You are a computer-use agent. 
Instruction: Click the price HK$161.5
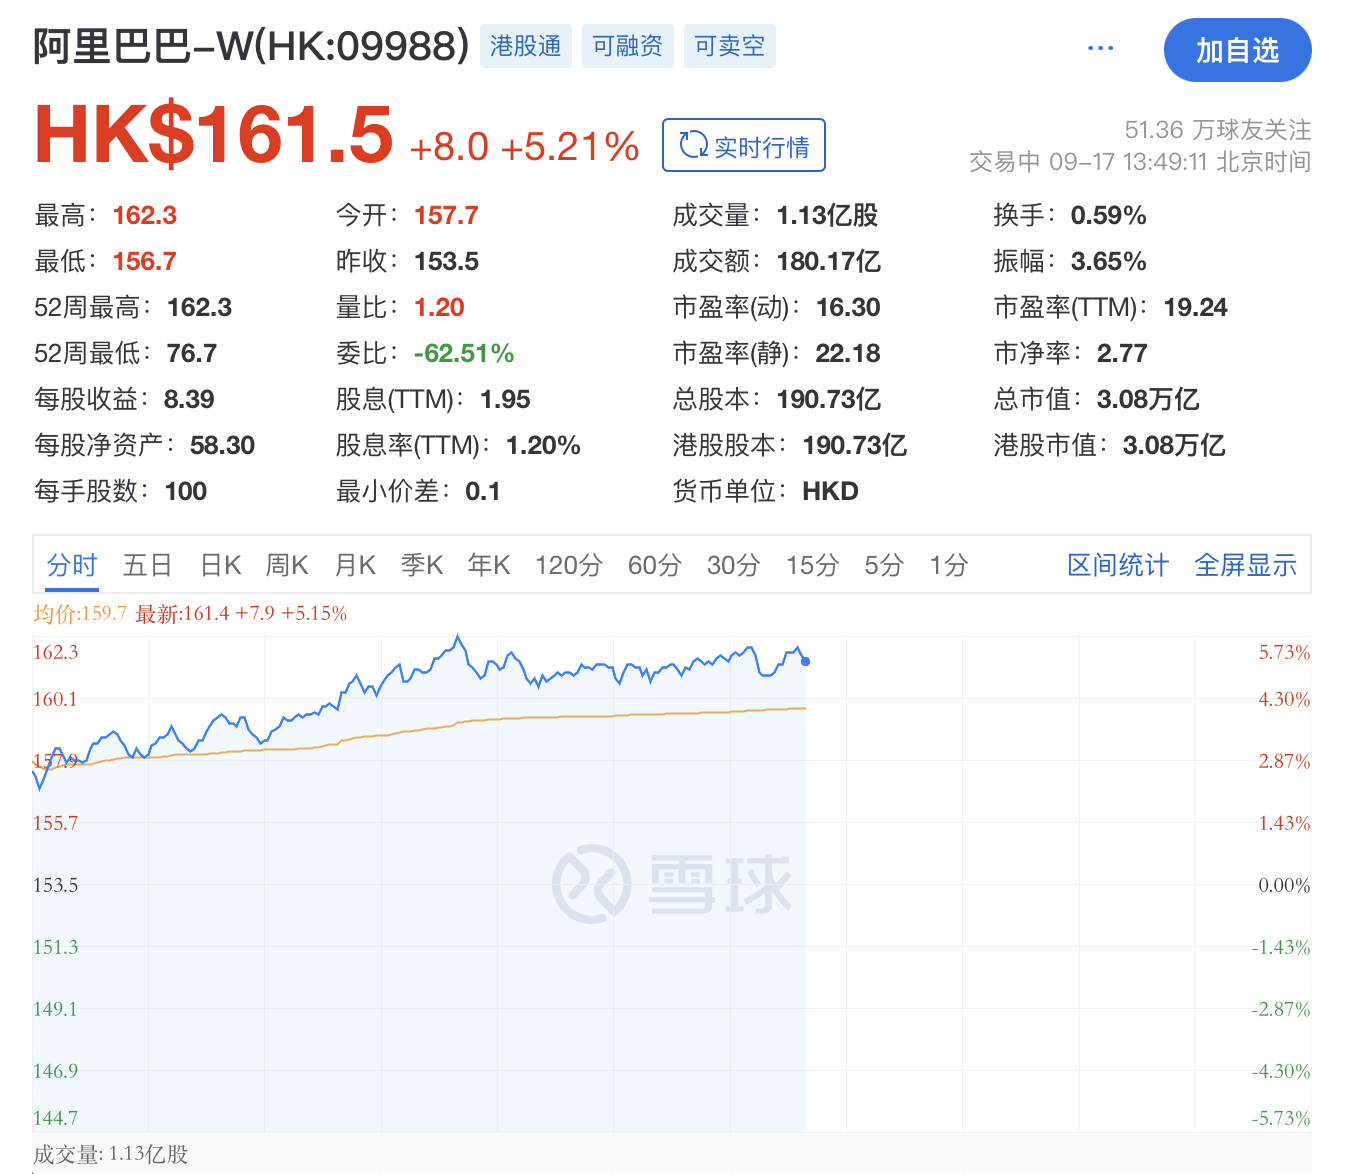coord(214,134)
